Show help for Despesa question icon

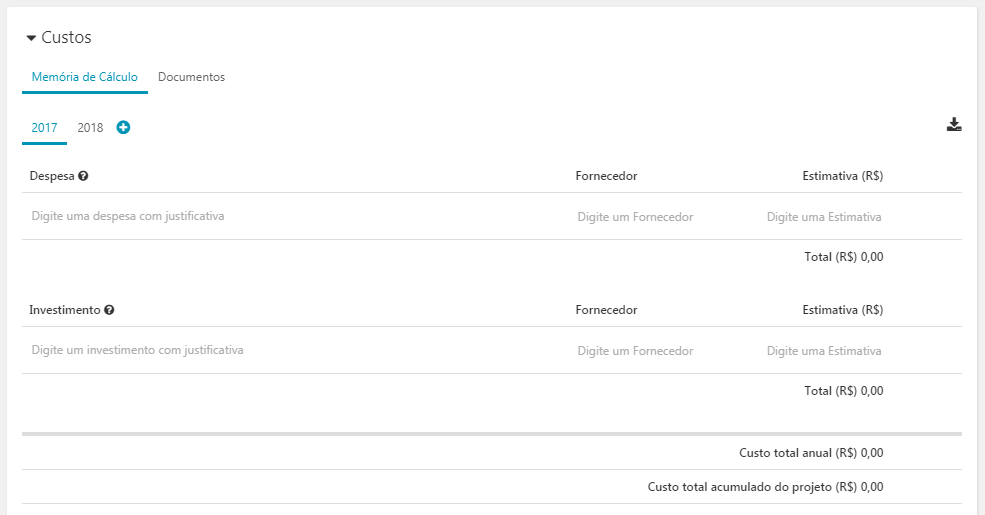[x=83, y=176]
